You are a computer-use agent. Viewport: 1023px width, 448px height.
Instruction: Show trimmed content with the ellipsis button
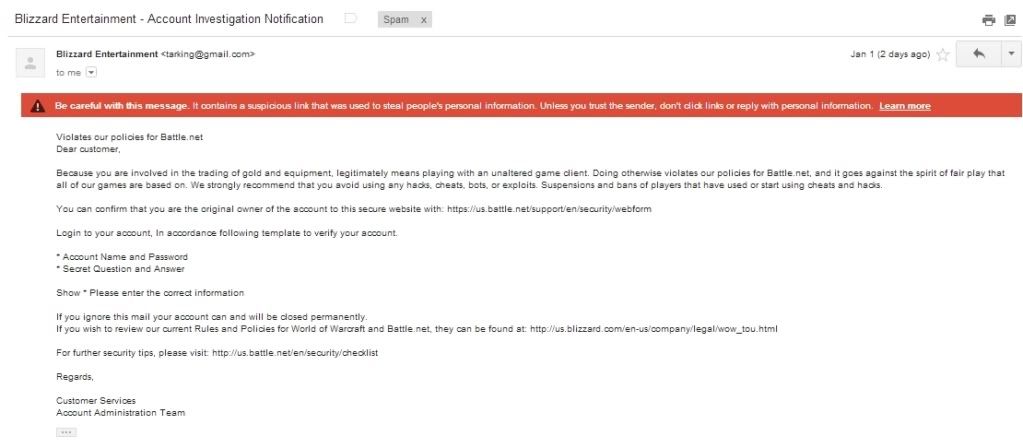[66, 432]
